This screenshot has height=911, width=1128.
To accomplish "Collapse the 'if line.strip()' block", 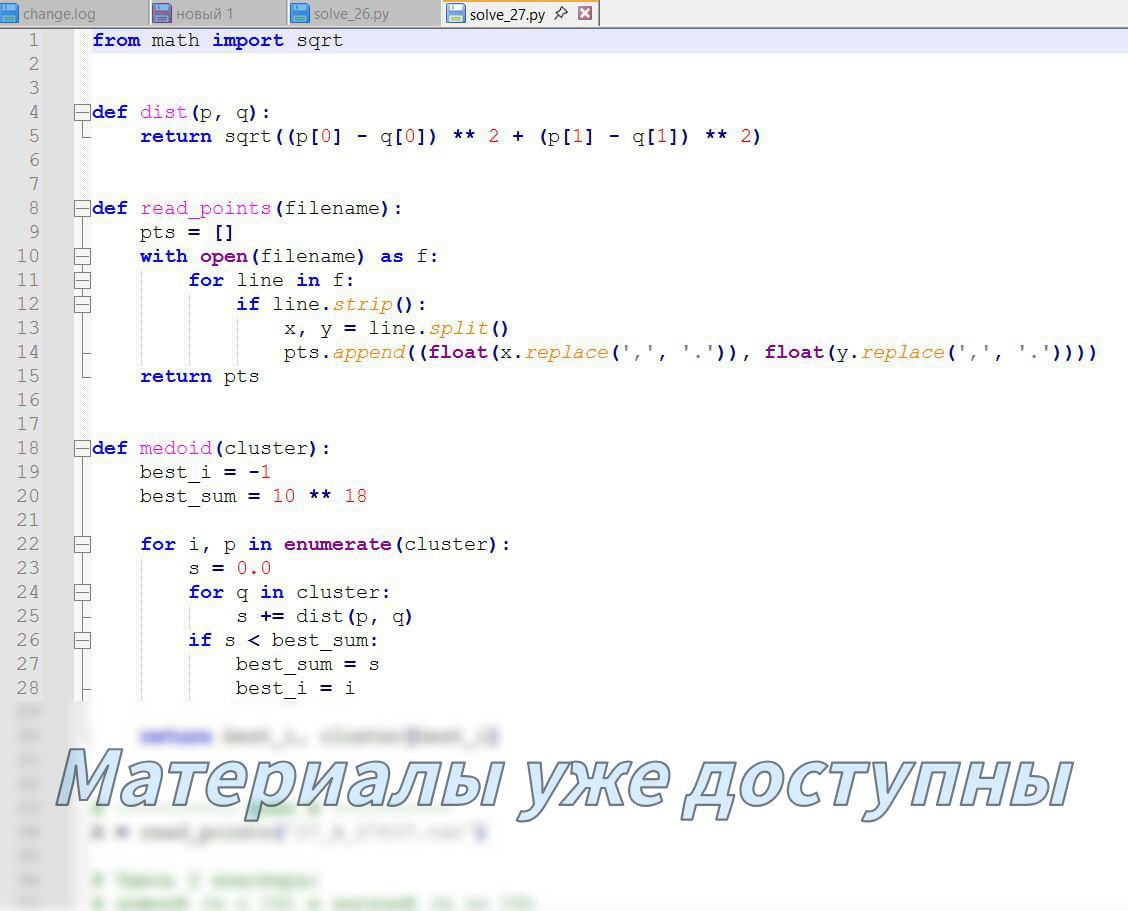I will (82, 304).
